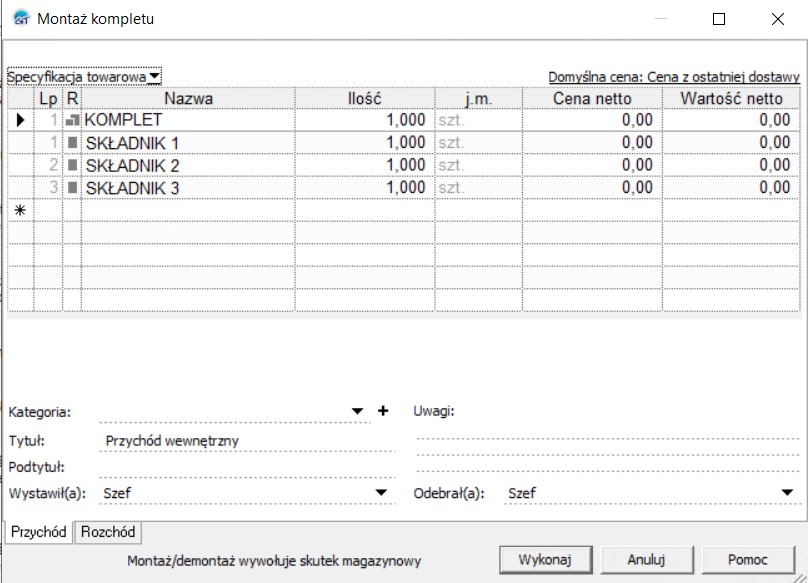The width and height of the screenshot is (808, 583).
Task: Expand the Kategoria dropdown list
Action: point(359,411)
